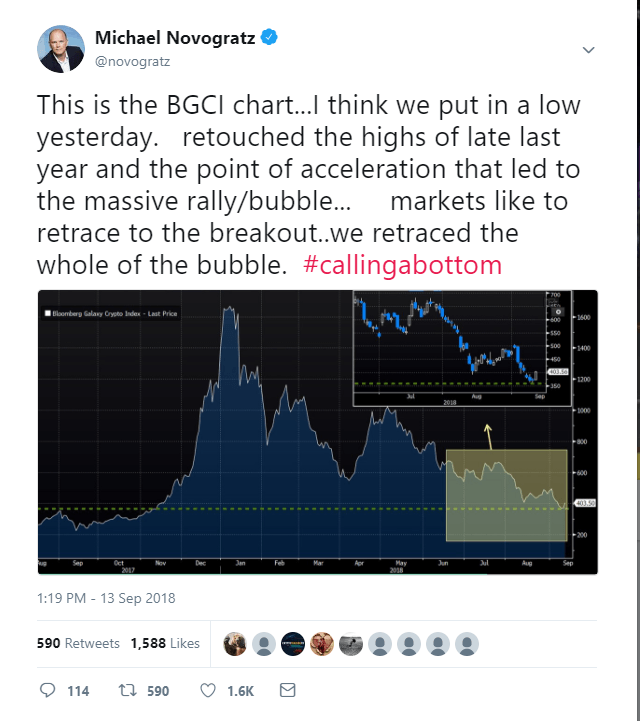View the 590 Retweets list

point(78,643)
